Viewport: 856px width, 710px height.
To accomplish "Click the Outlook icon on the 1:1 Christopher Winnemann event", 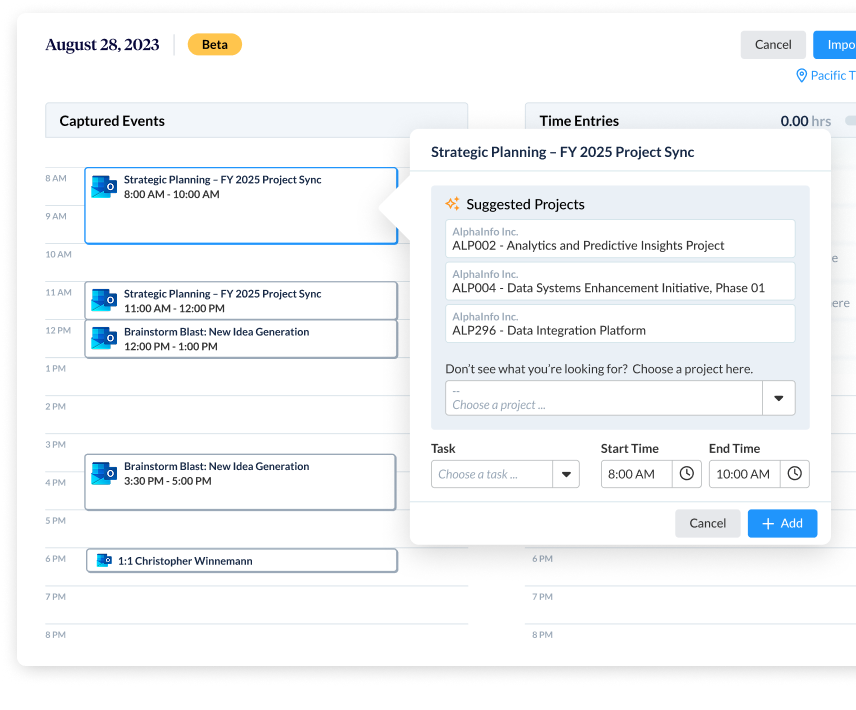I will point(104,560).
